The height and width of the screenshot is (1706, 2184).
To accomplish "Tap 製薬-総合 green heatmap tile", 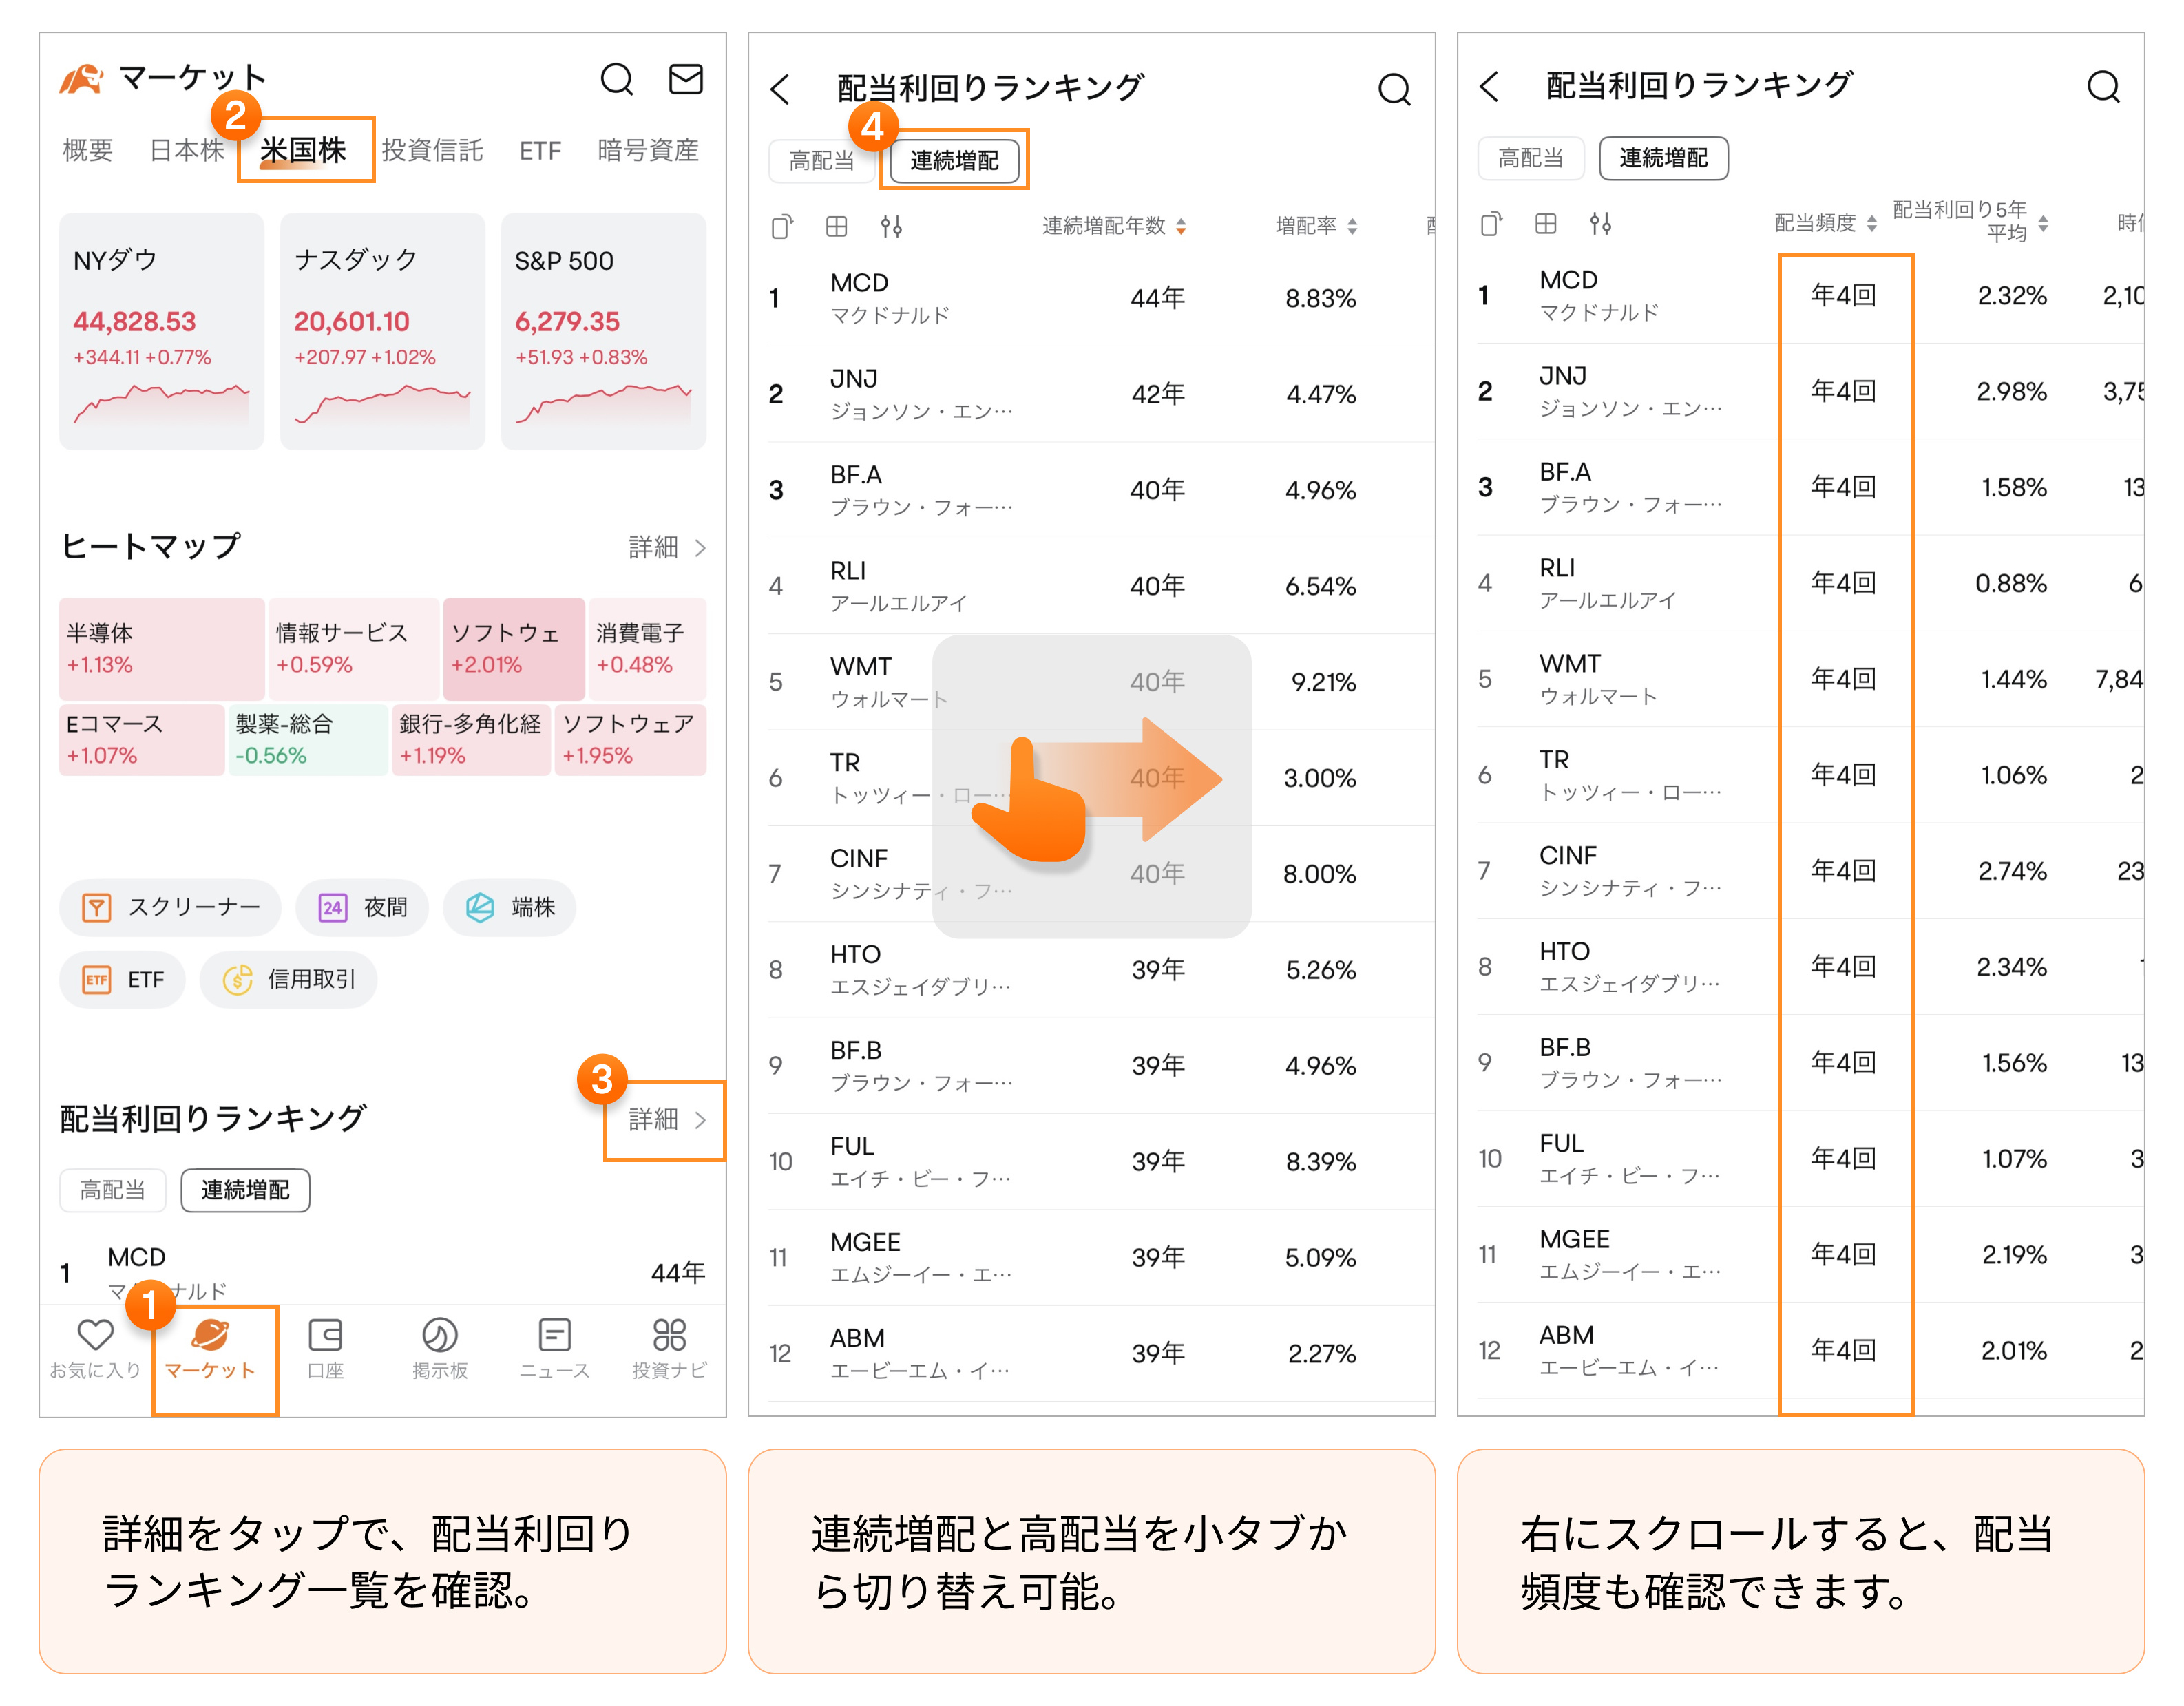I will click(308, 740).
